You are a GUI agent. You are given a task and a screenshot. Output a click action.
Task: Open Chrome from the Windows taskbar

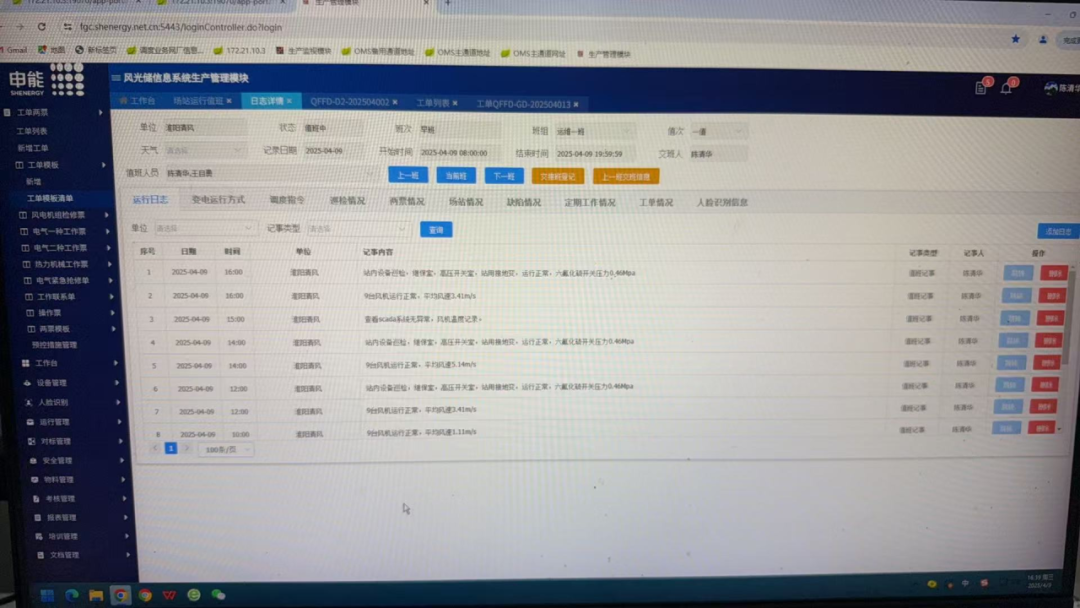tap(121, 596)
